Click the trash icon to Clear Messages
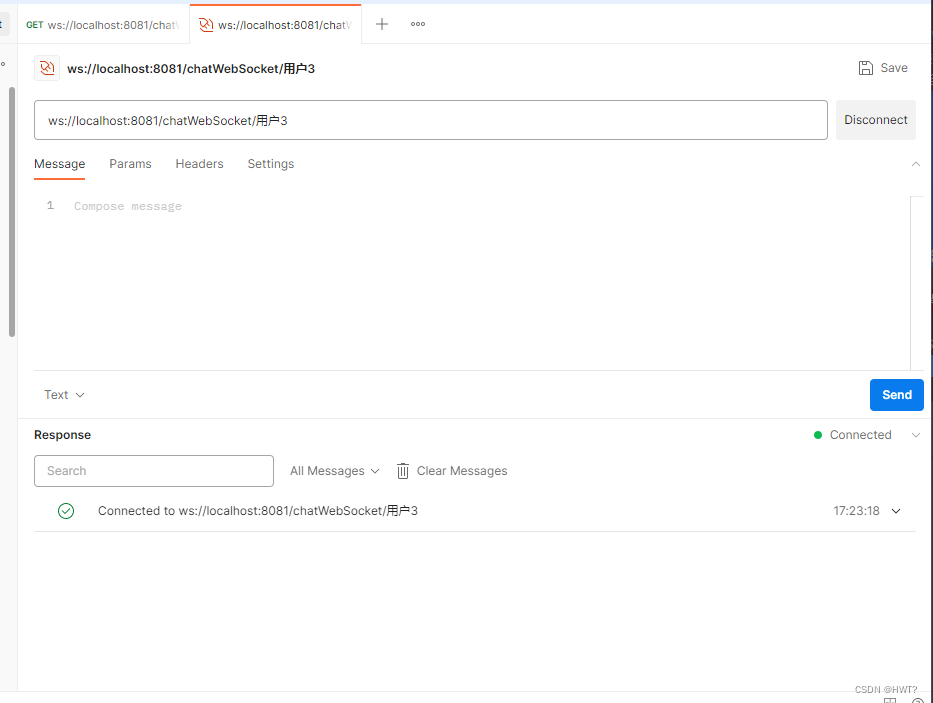Screen dimensions: 933x703 pos(402,470)
